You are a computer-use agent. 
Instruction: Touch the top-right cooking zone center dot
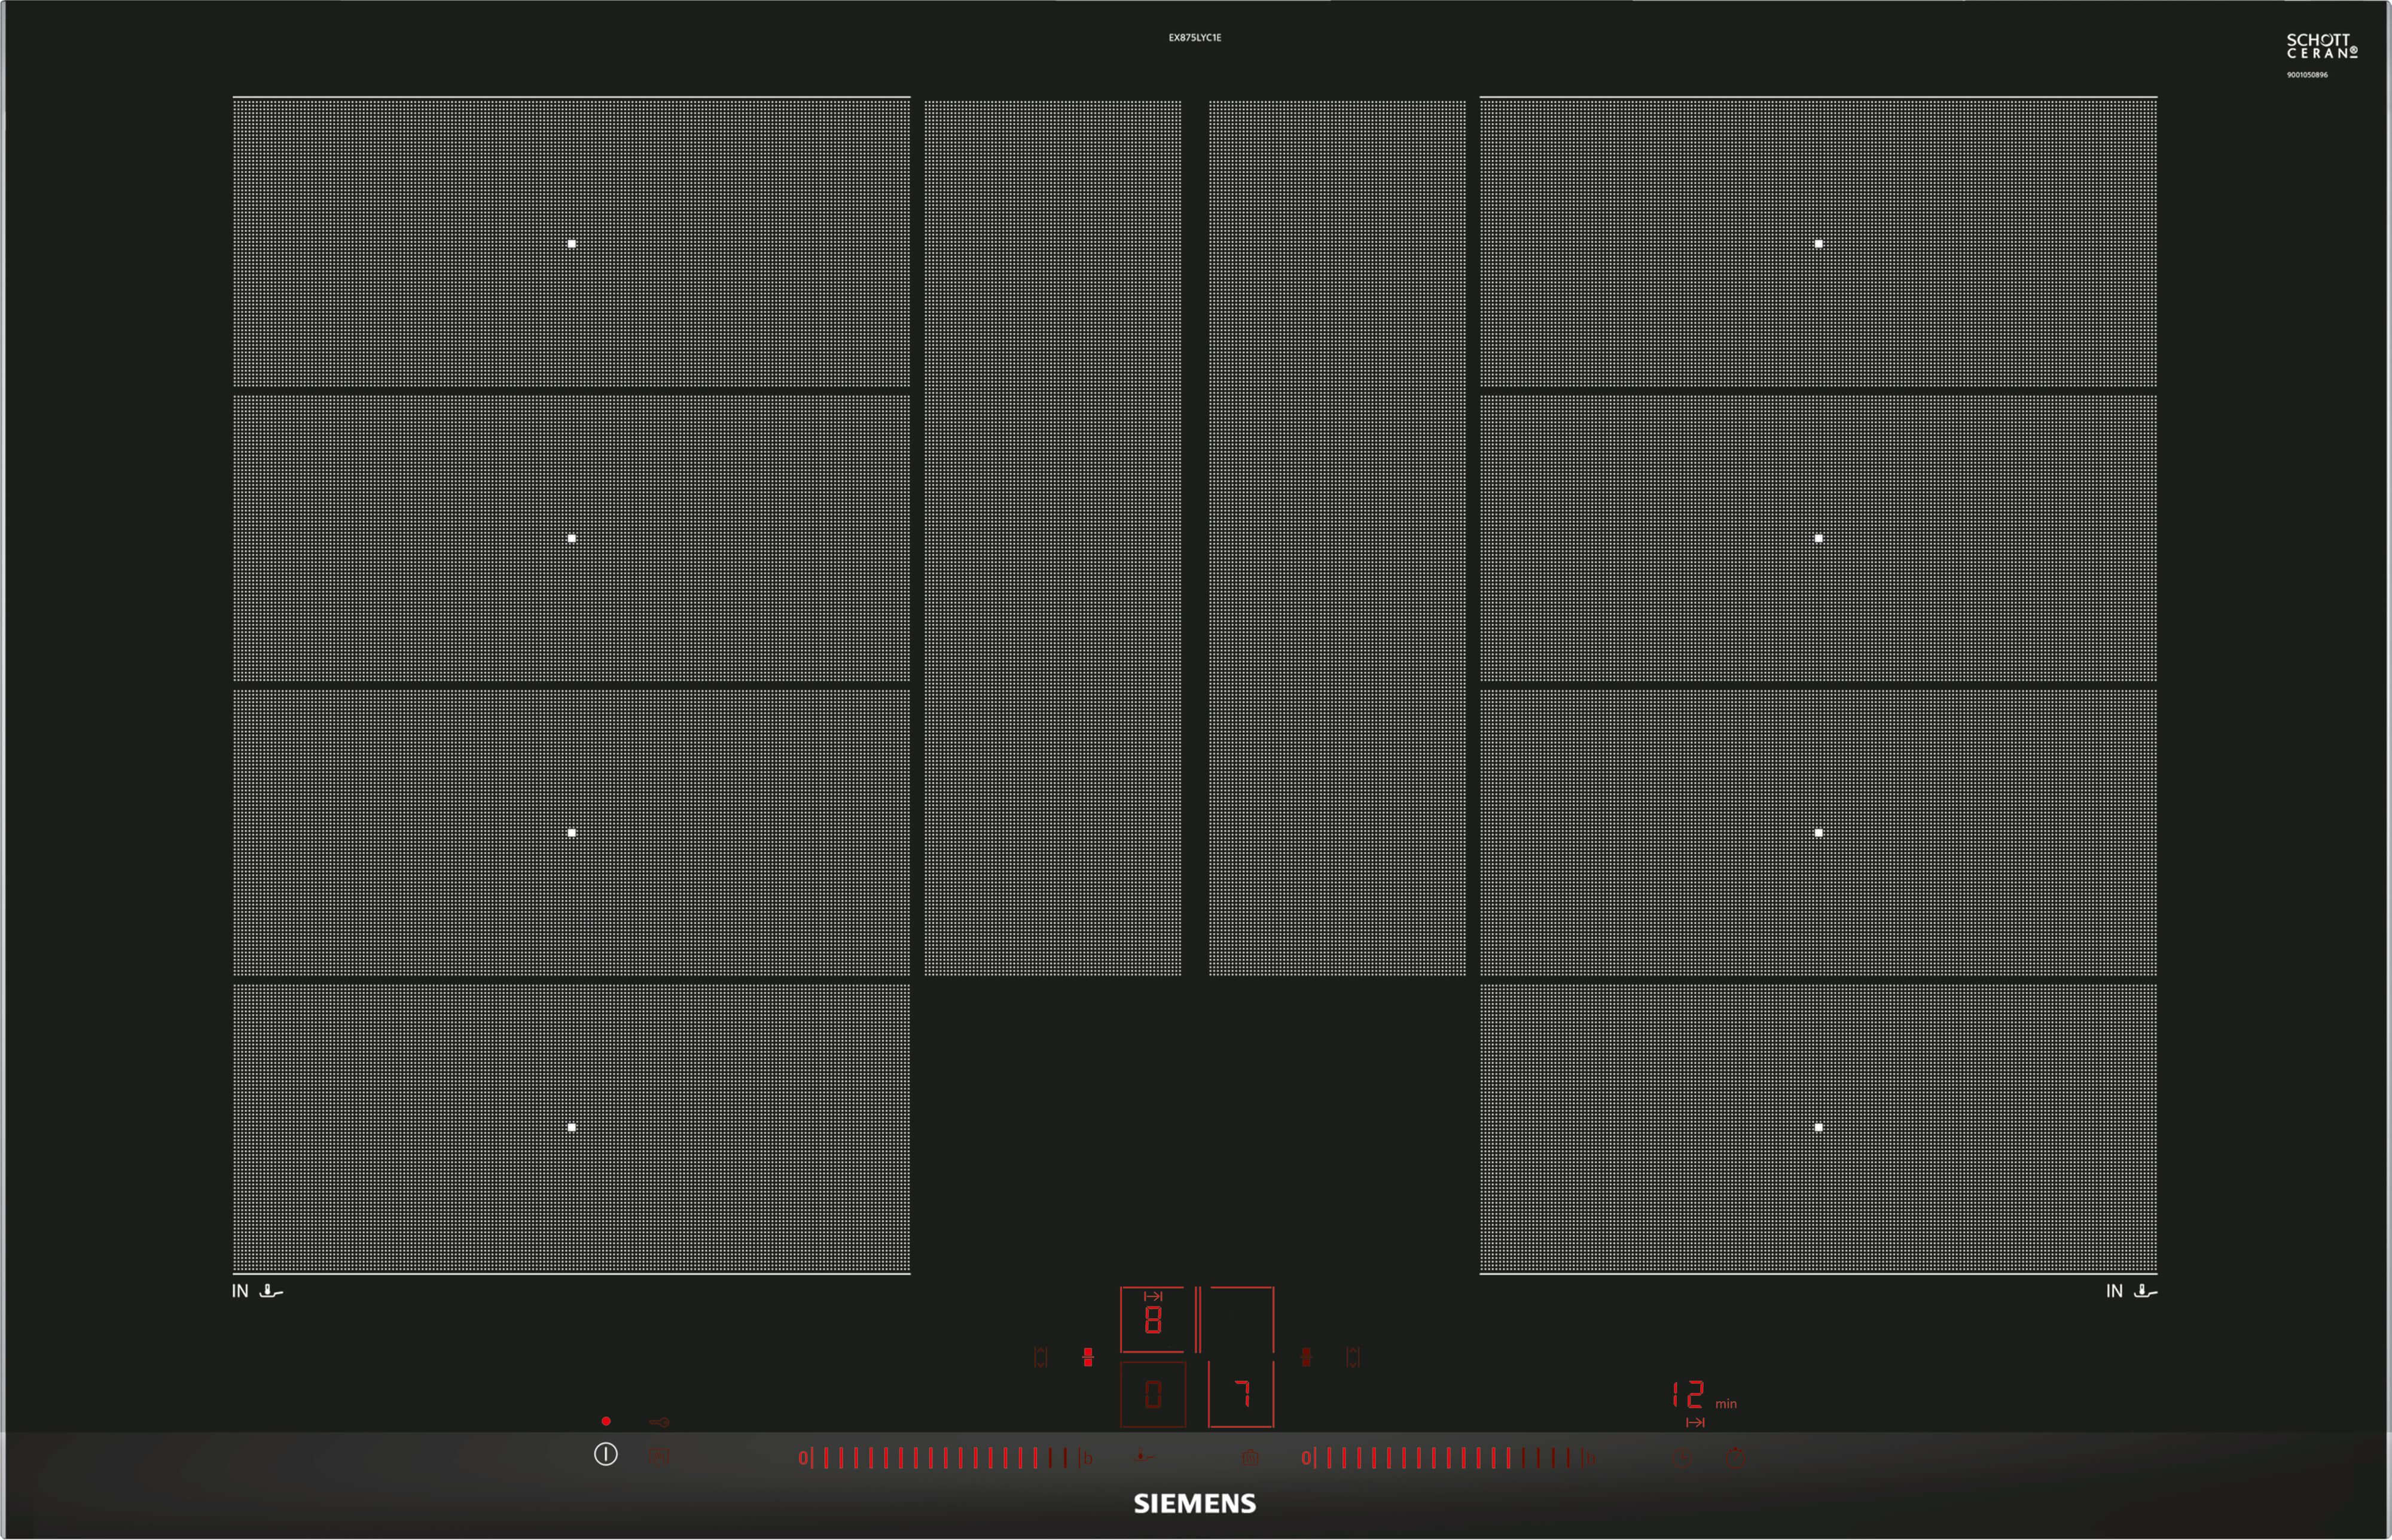(1818, 244)
